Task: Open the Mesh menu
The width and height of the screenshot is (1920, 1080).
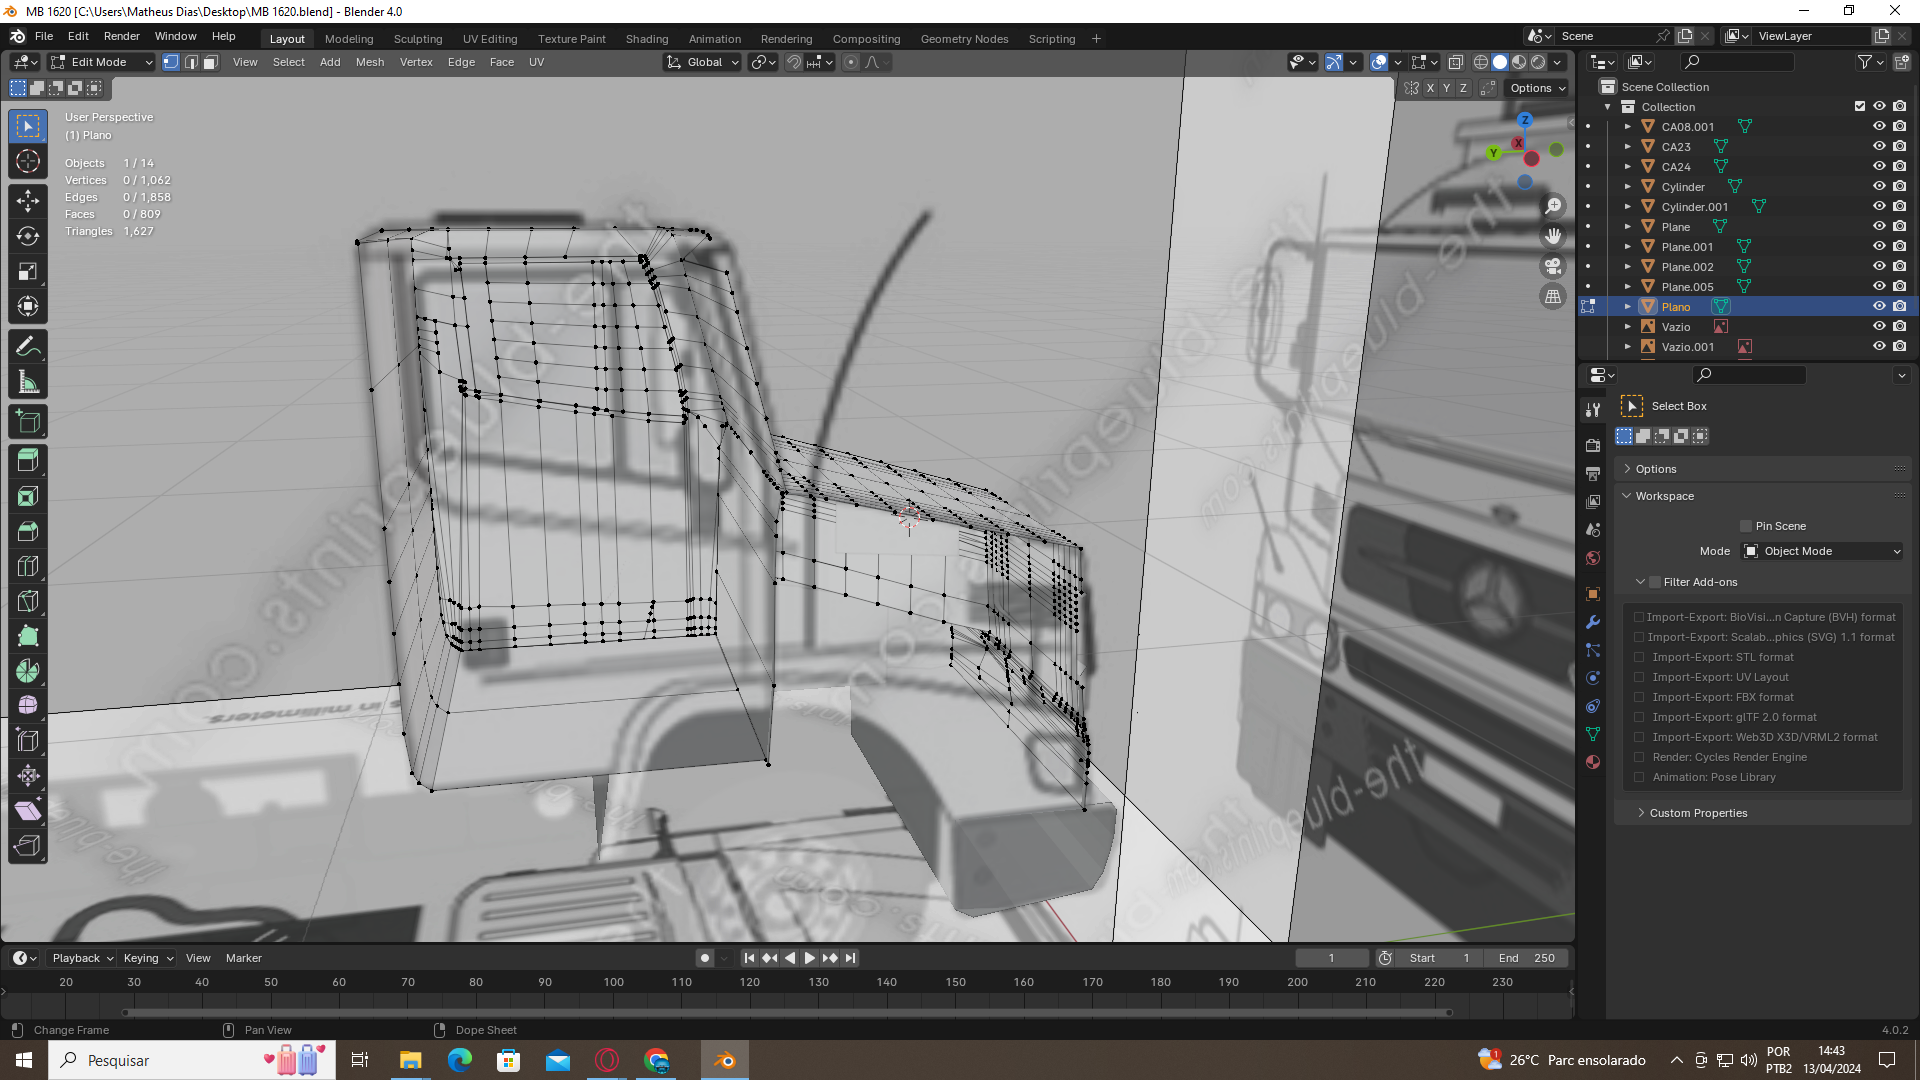Action: click(369, 62)
